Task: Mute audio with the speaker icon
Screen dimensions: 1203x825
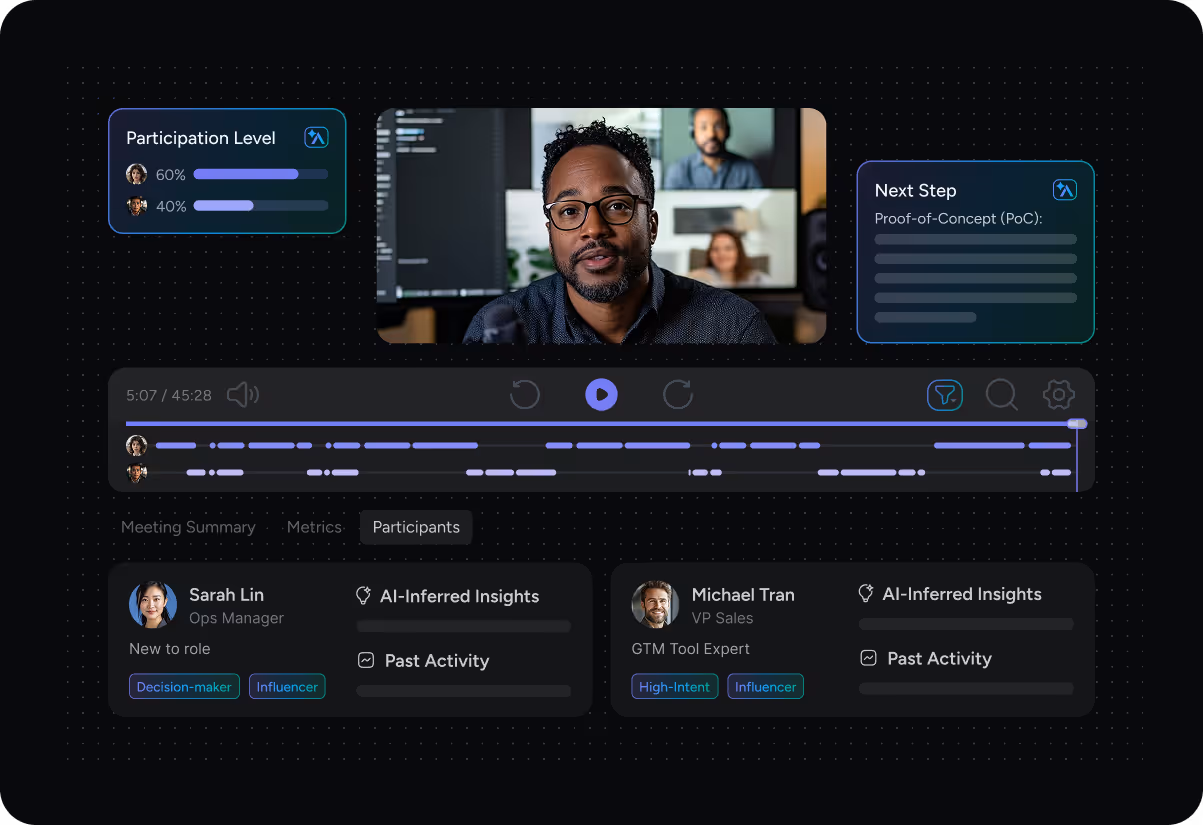Action: pyautogui.click(x=243, y=395)
